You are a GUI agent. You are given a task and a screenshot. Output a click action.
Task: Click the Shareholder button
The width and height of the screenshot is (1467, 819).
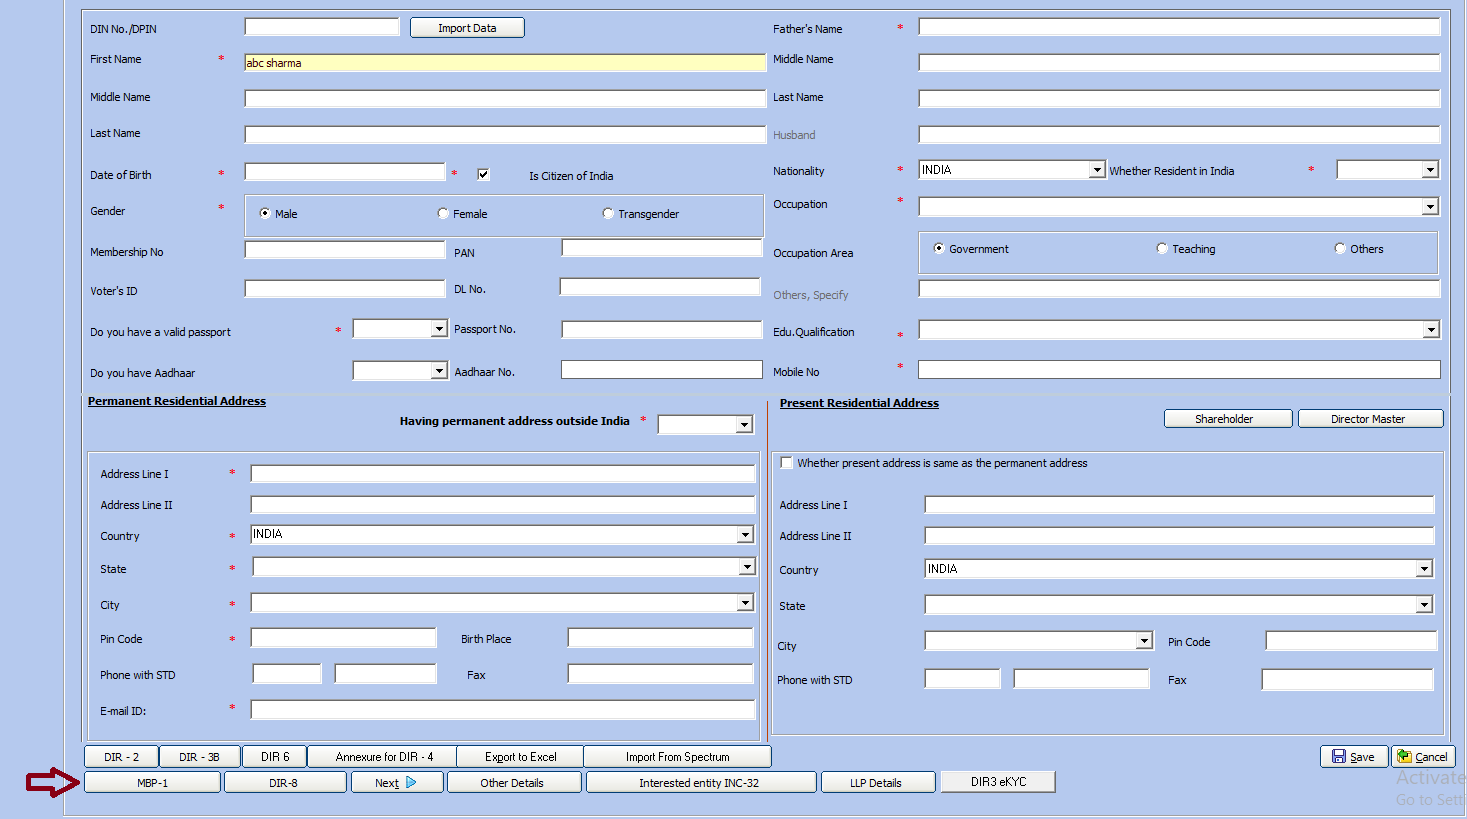1228,419
